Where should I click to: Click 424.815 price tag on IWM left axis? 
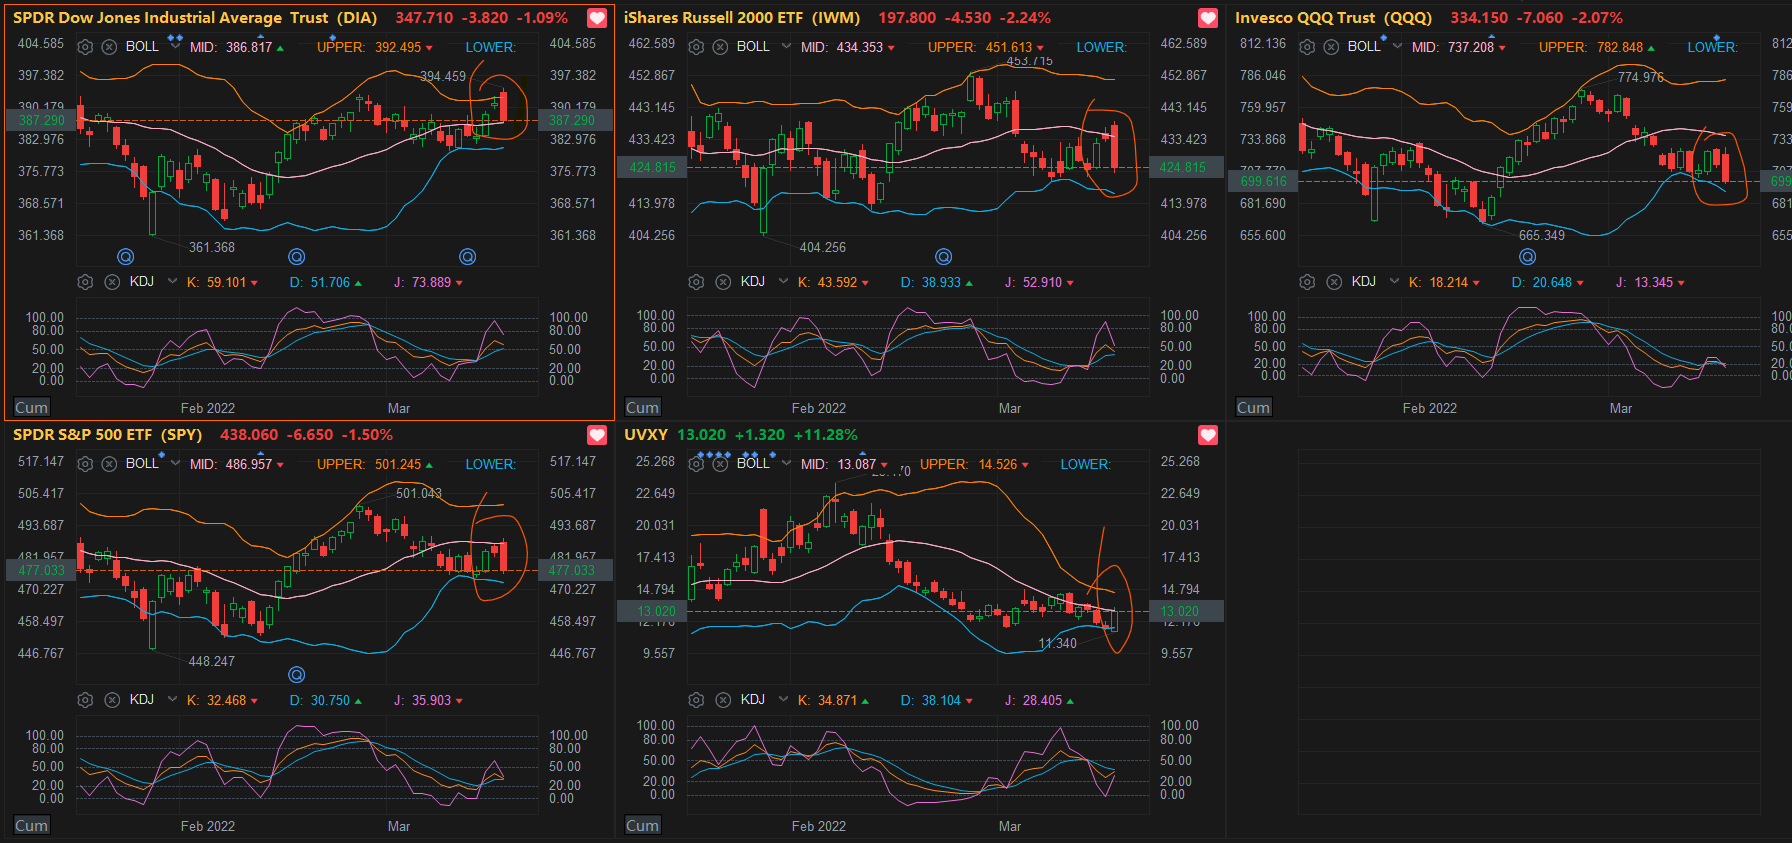[x=652, y=167]
